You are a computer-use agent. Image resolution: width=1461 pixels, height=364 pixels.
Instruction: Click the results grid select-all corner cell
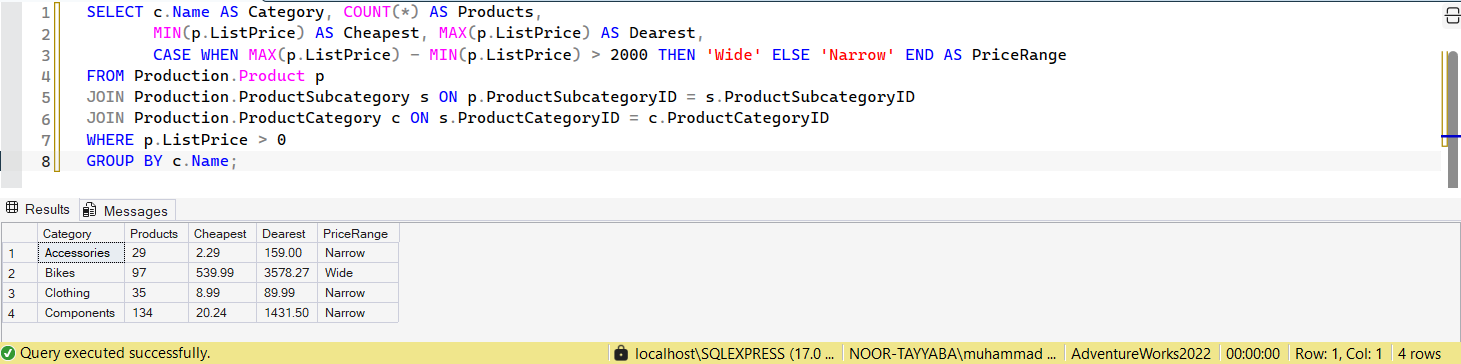(19, 233)
